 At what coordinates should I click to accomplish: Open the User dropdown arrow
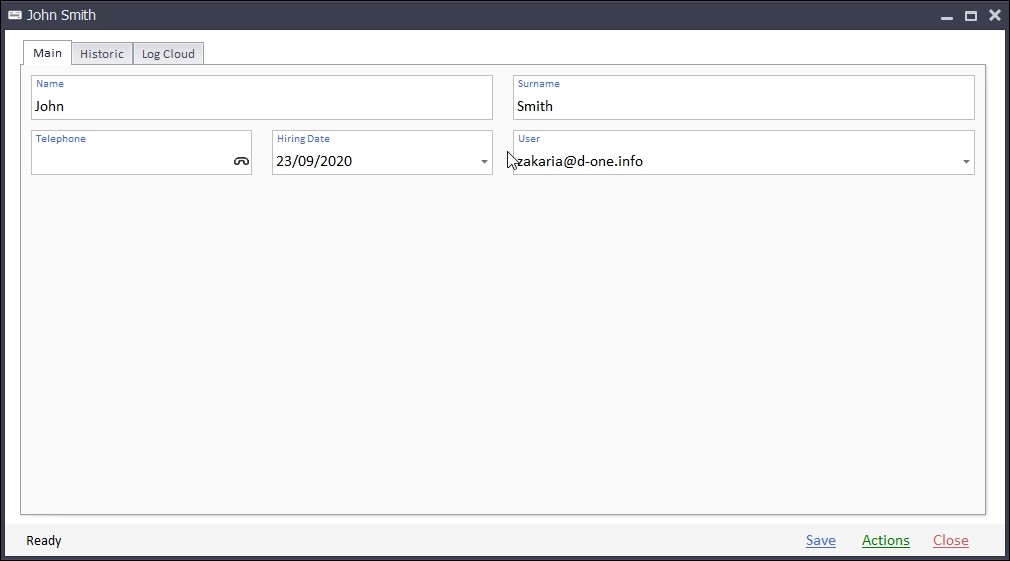[966, 162]
